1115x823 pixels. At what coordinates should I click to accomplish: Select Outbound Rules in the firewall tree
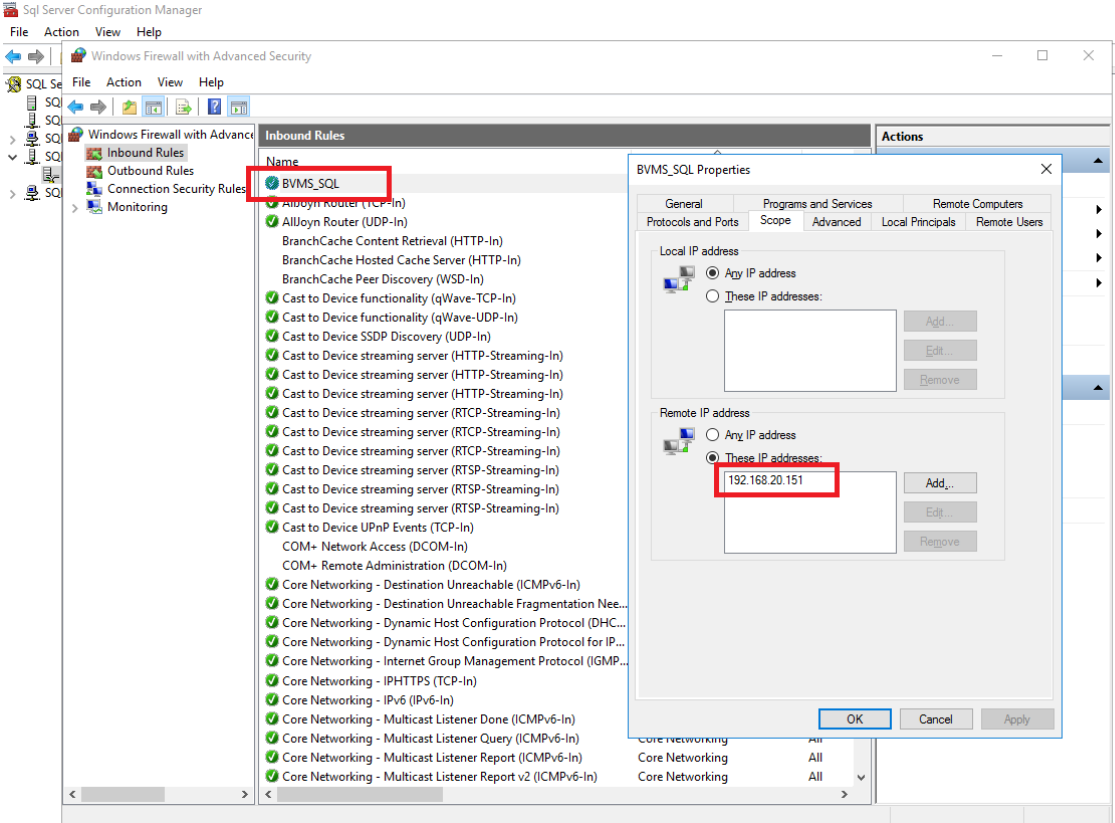coord(150,171)
